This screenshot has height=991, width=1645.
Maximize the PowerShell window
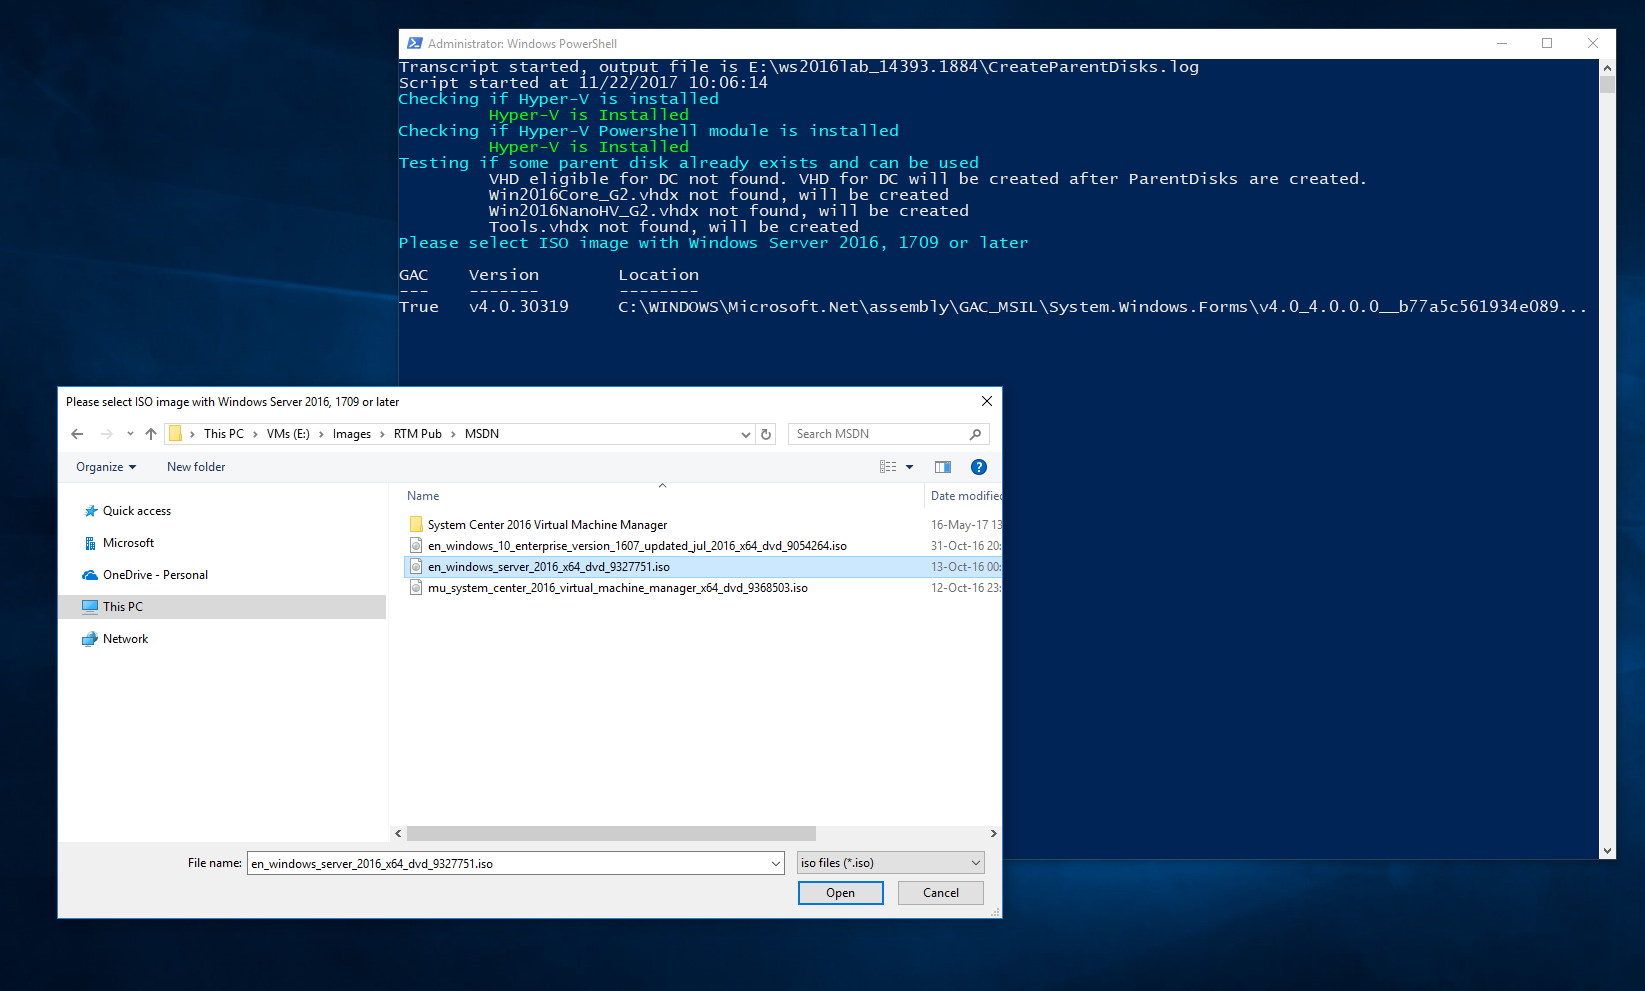[1547, 43]
